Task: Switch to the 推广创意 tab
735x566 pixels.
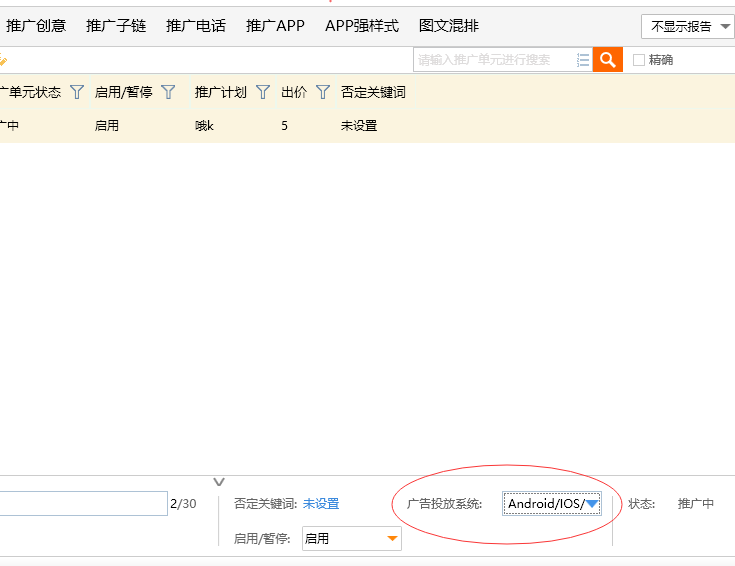Action: [36, 26]
